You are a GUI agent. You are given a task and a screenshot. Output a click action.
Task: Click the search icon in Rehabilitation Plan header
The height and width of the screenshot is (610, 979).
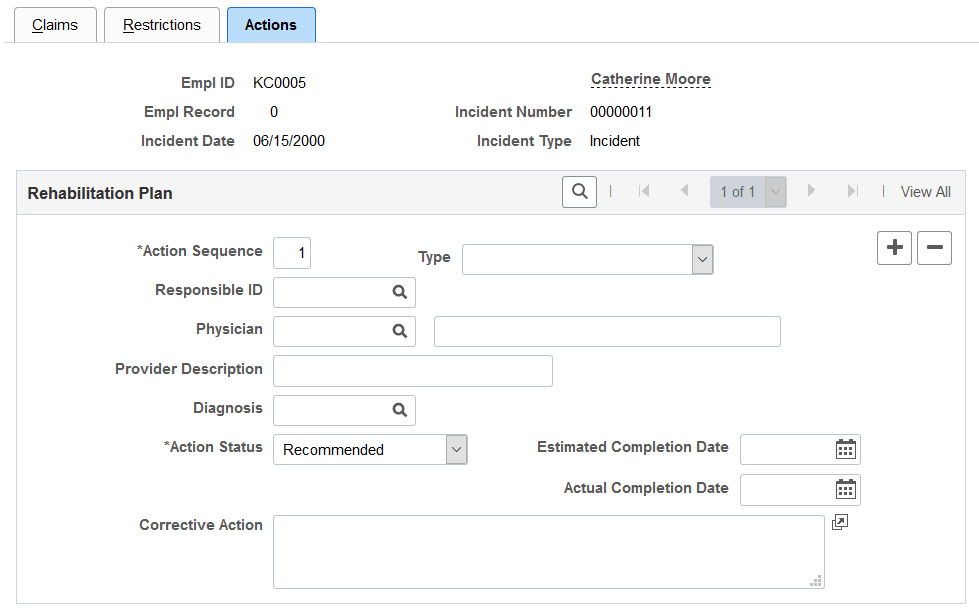click(579, 191)
